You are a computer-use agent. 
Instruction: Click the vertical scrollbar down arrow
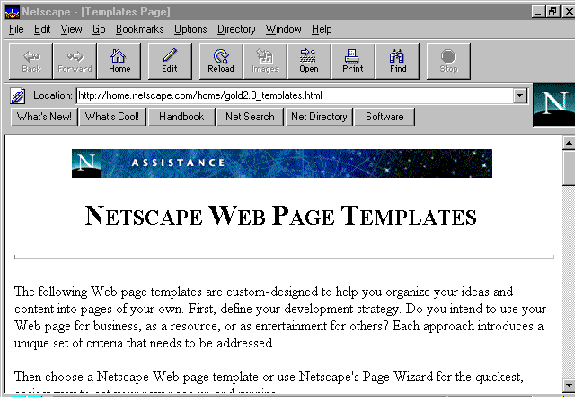point(568,386)
